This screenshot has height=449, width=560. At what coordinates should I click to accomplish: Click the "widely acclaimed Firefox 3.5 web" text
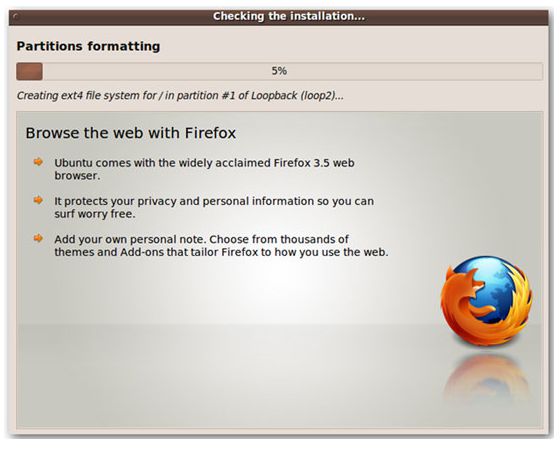pos(266,163)
